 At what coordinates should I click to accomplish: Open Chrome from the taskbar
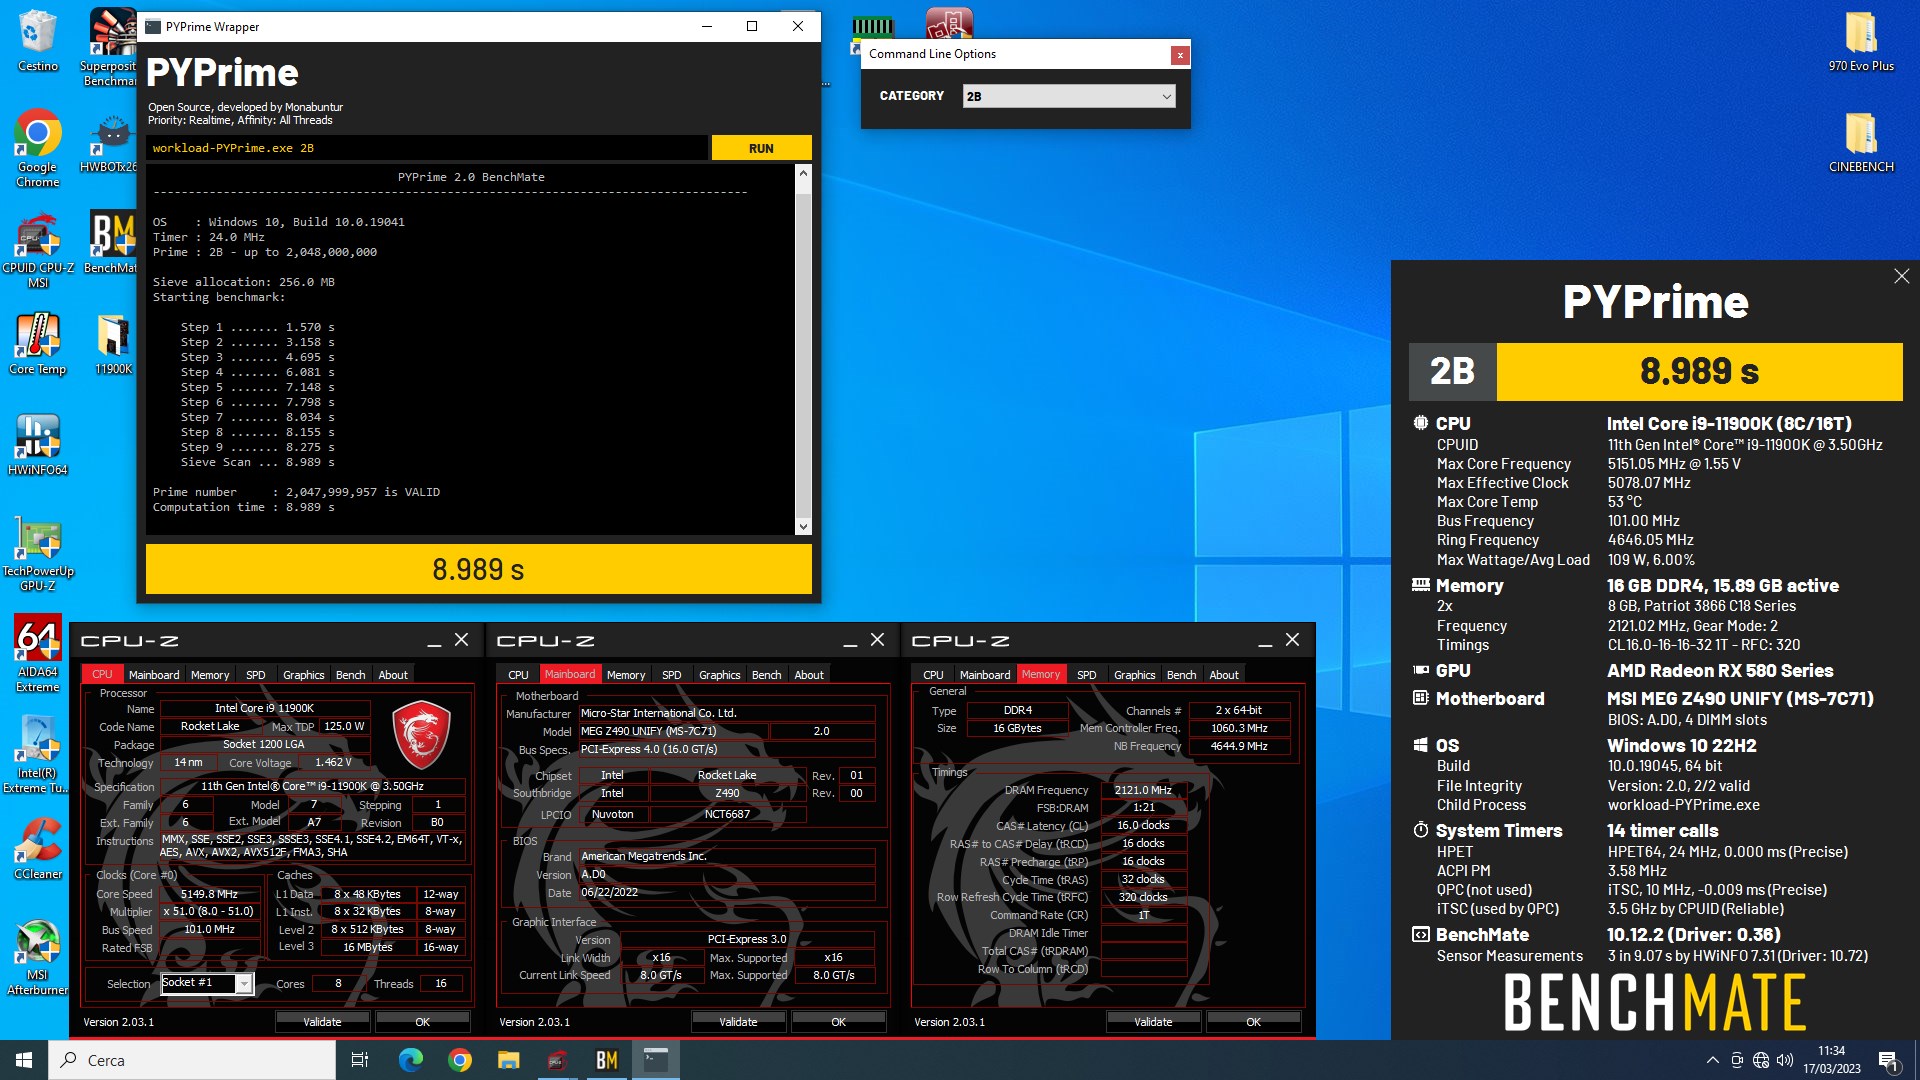coord(459,1060)
